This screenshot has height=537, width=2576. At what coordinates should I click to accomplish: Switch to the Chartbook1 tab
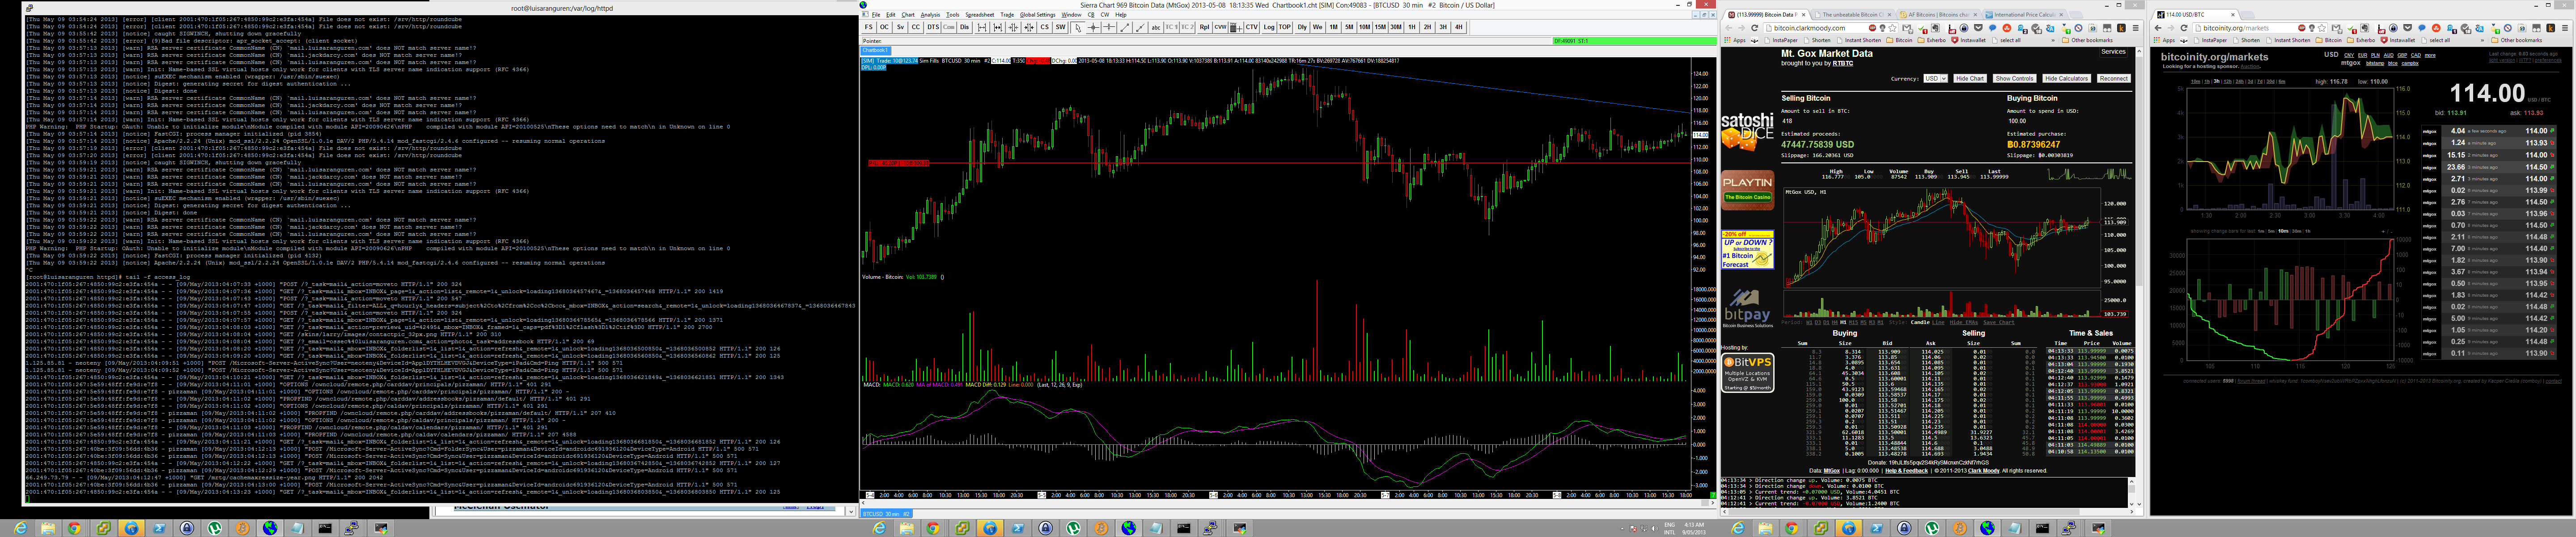coord(875,50)
